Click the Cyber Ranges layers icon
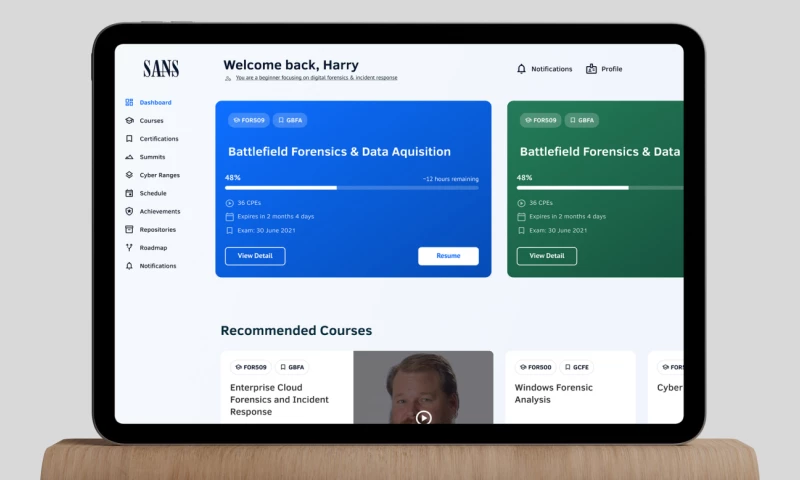 pos(129,175)
